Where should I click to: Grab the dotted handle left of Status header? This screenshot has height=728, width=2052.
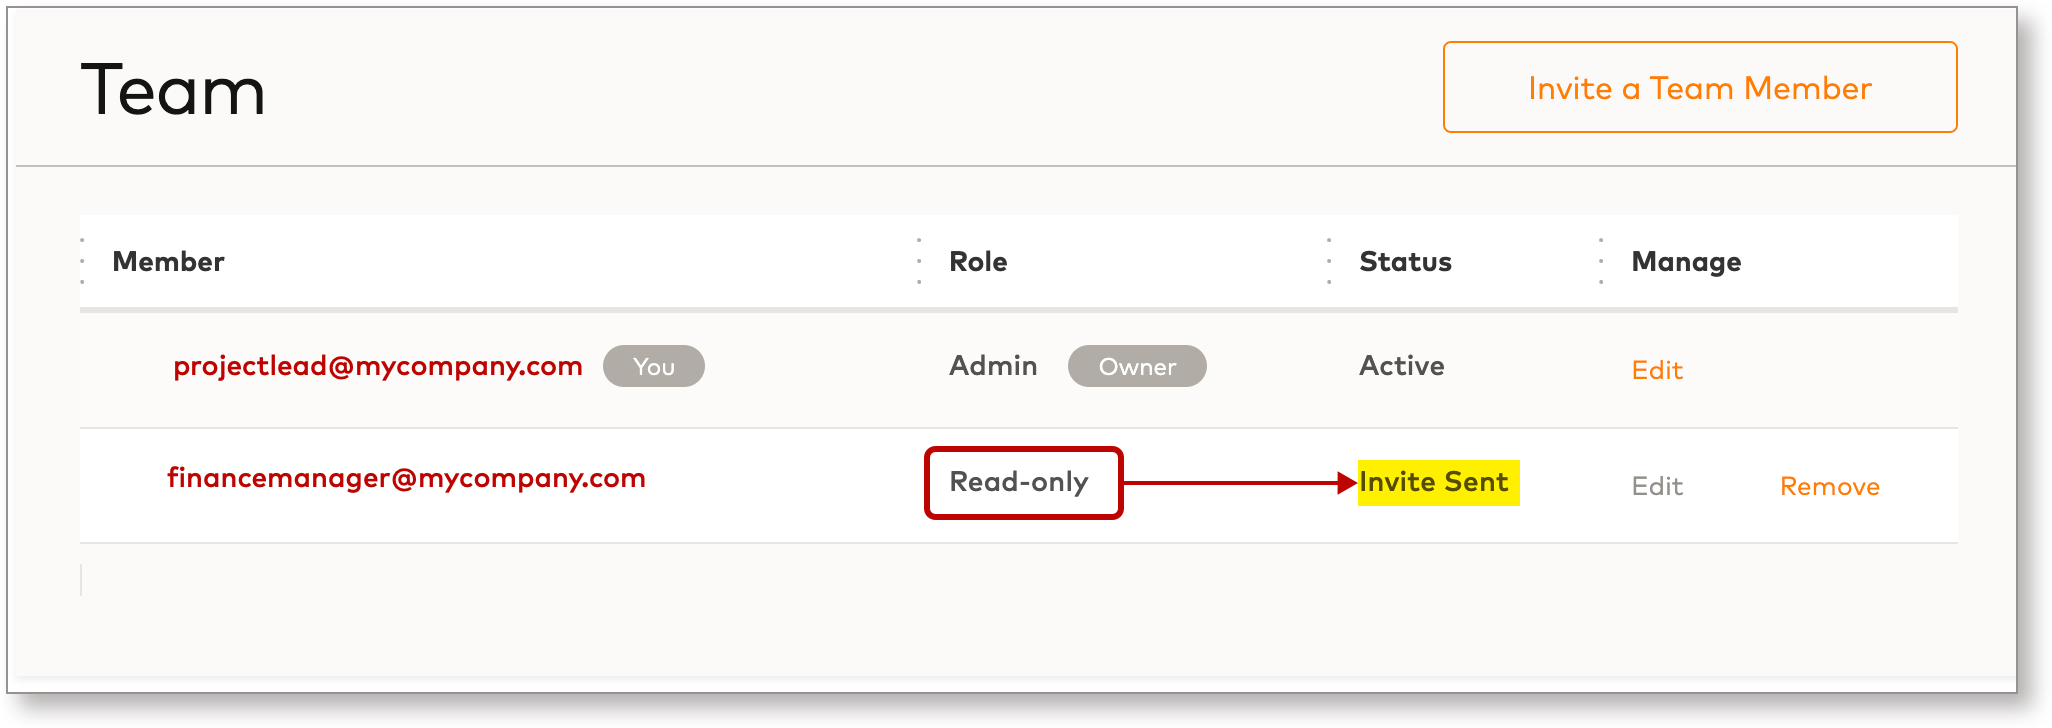coord(1329,261)
